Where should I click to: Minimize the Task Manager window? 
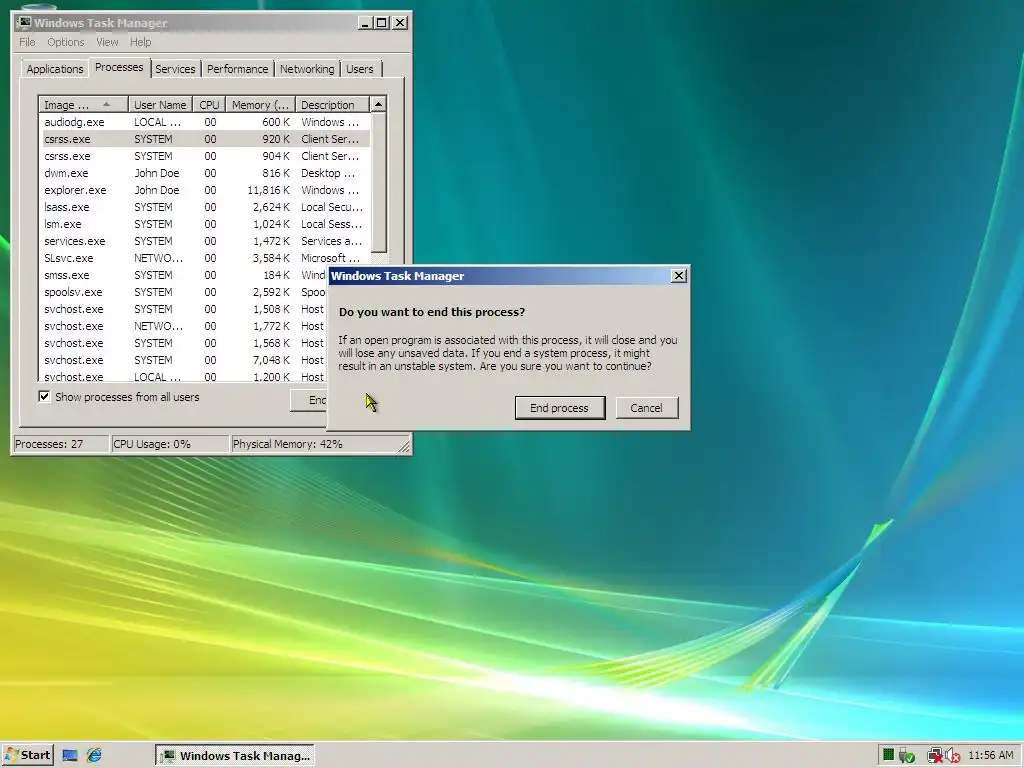pos(365,23)
